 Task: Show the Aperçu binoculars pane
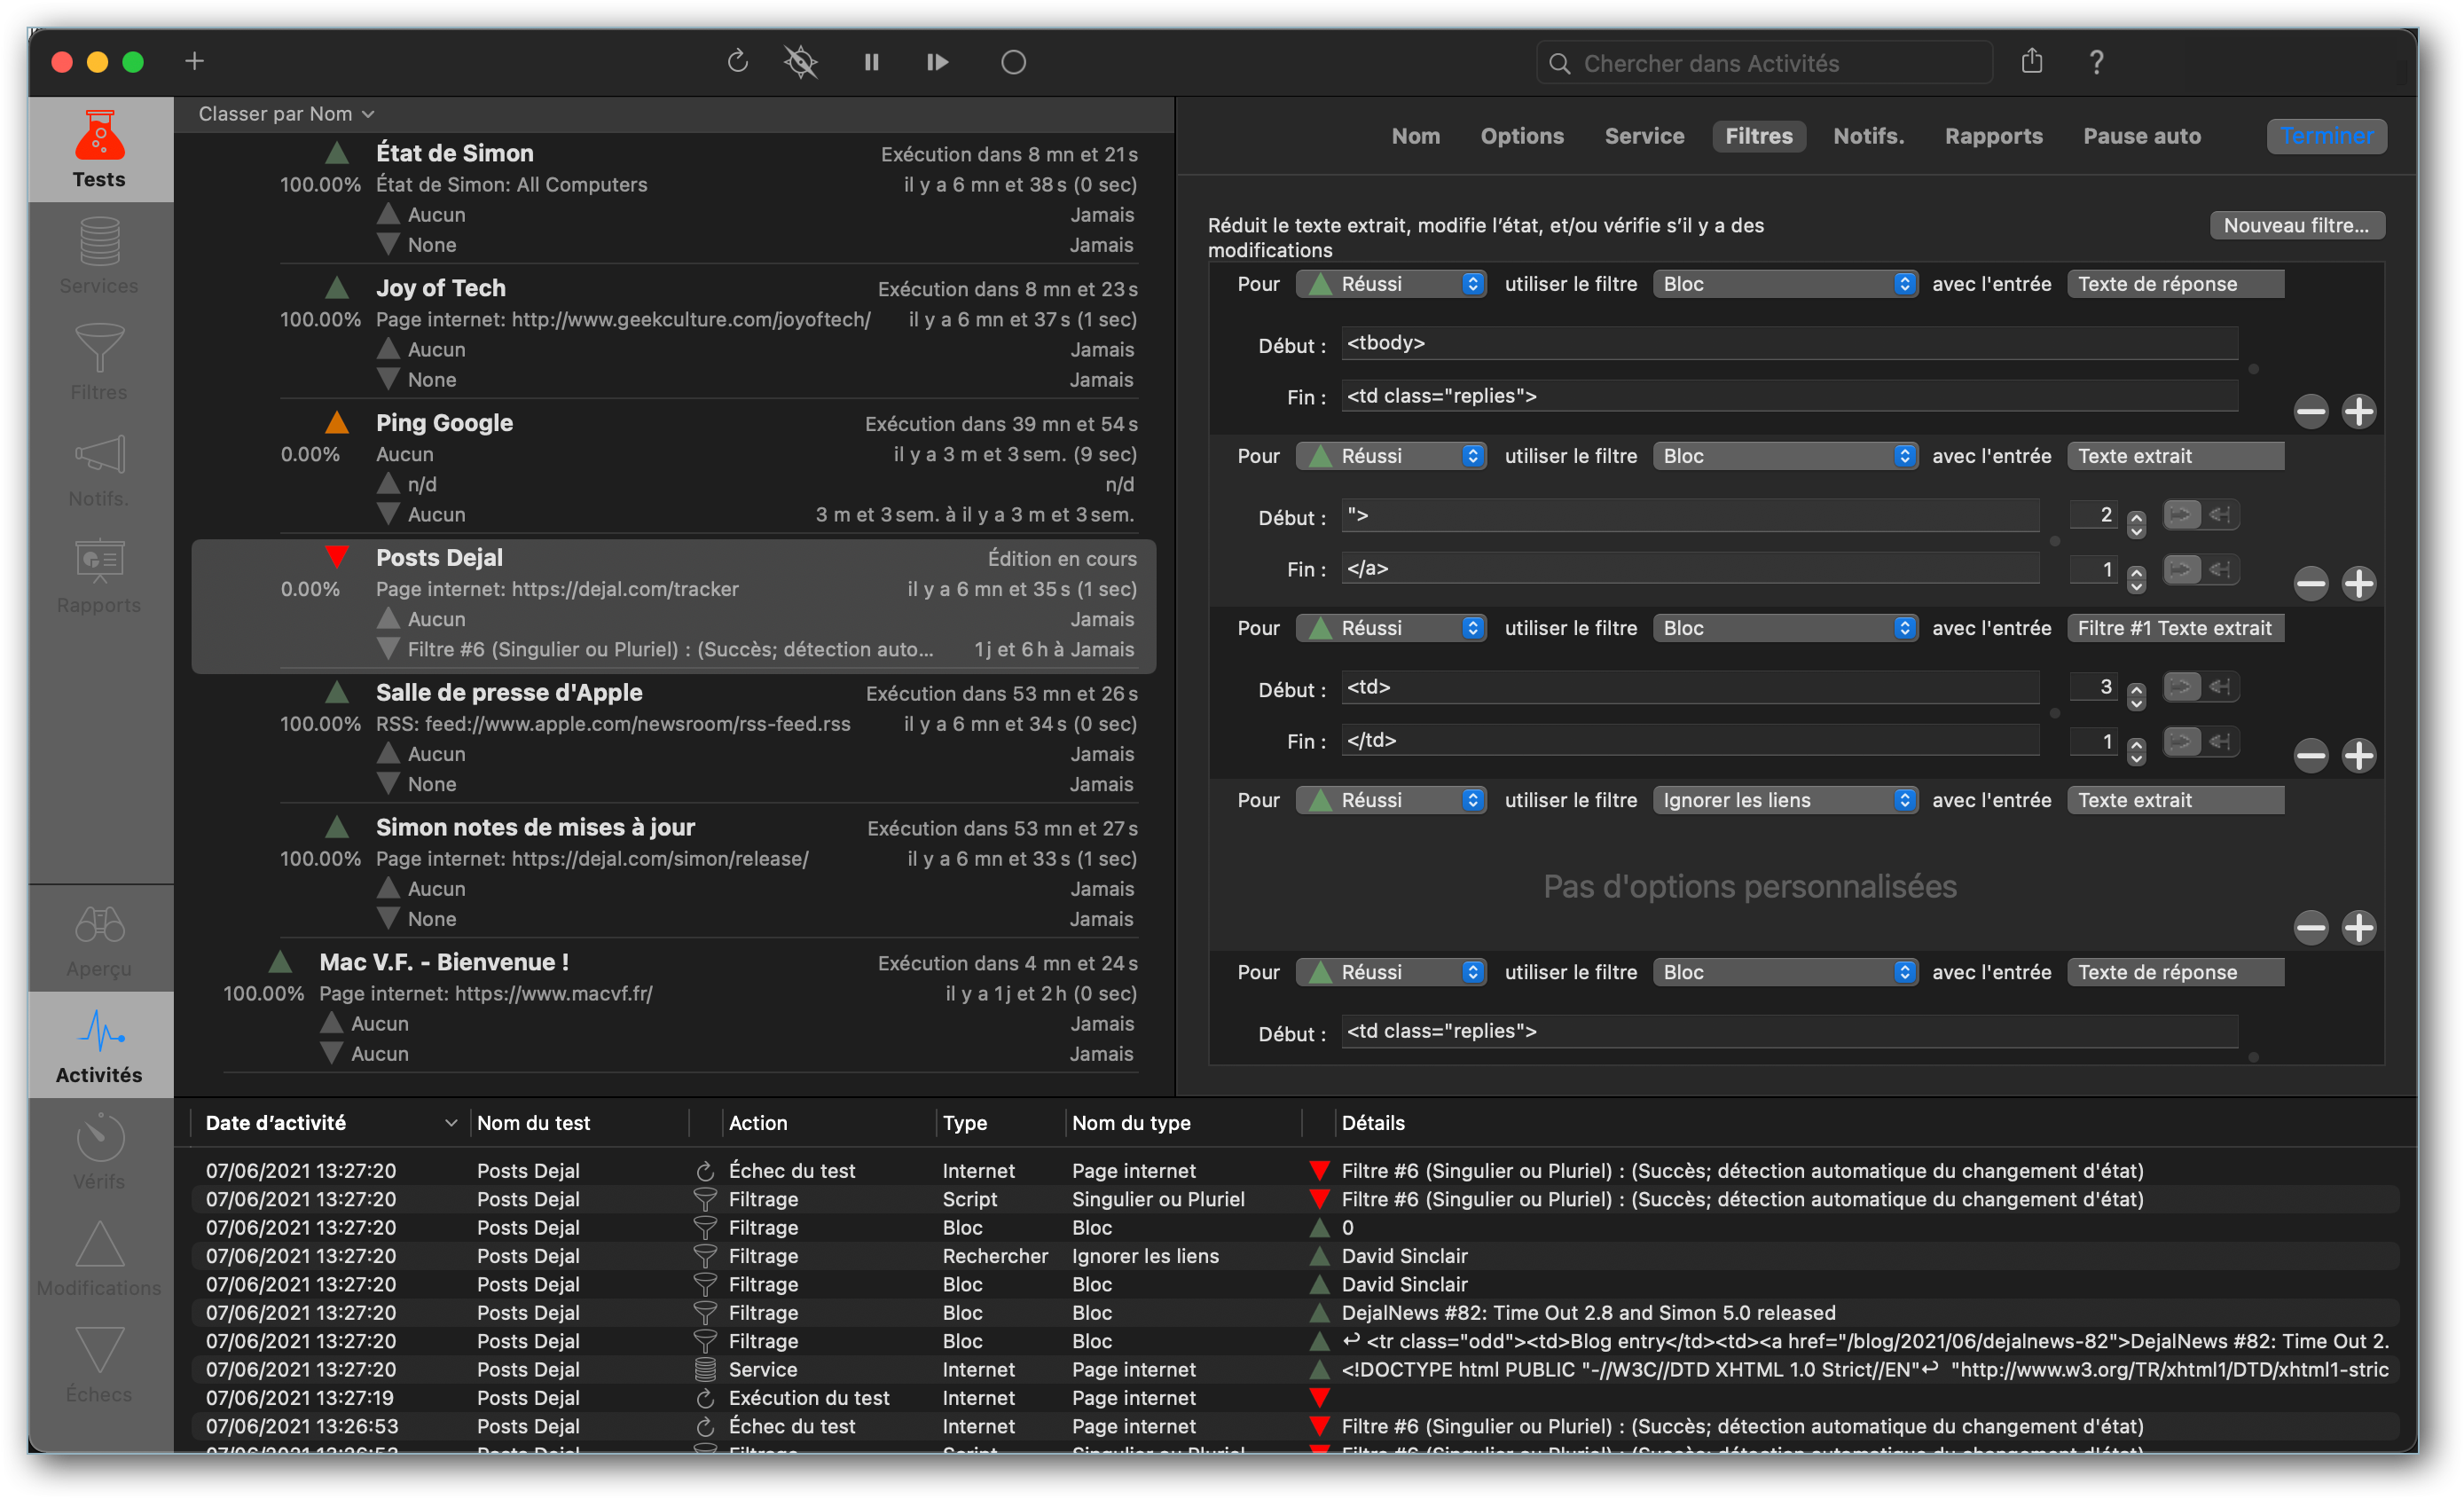(99, 940)
